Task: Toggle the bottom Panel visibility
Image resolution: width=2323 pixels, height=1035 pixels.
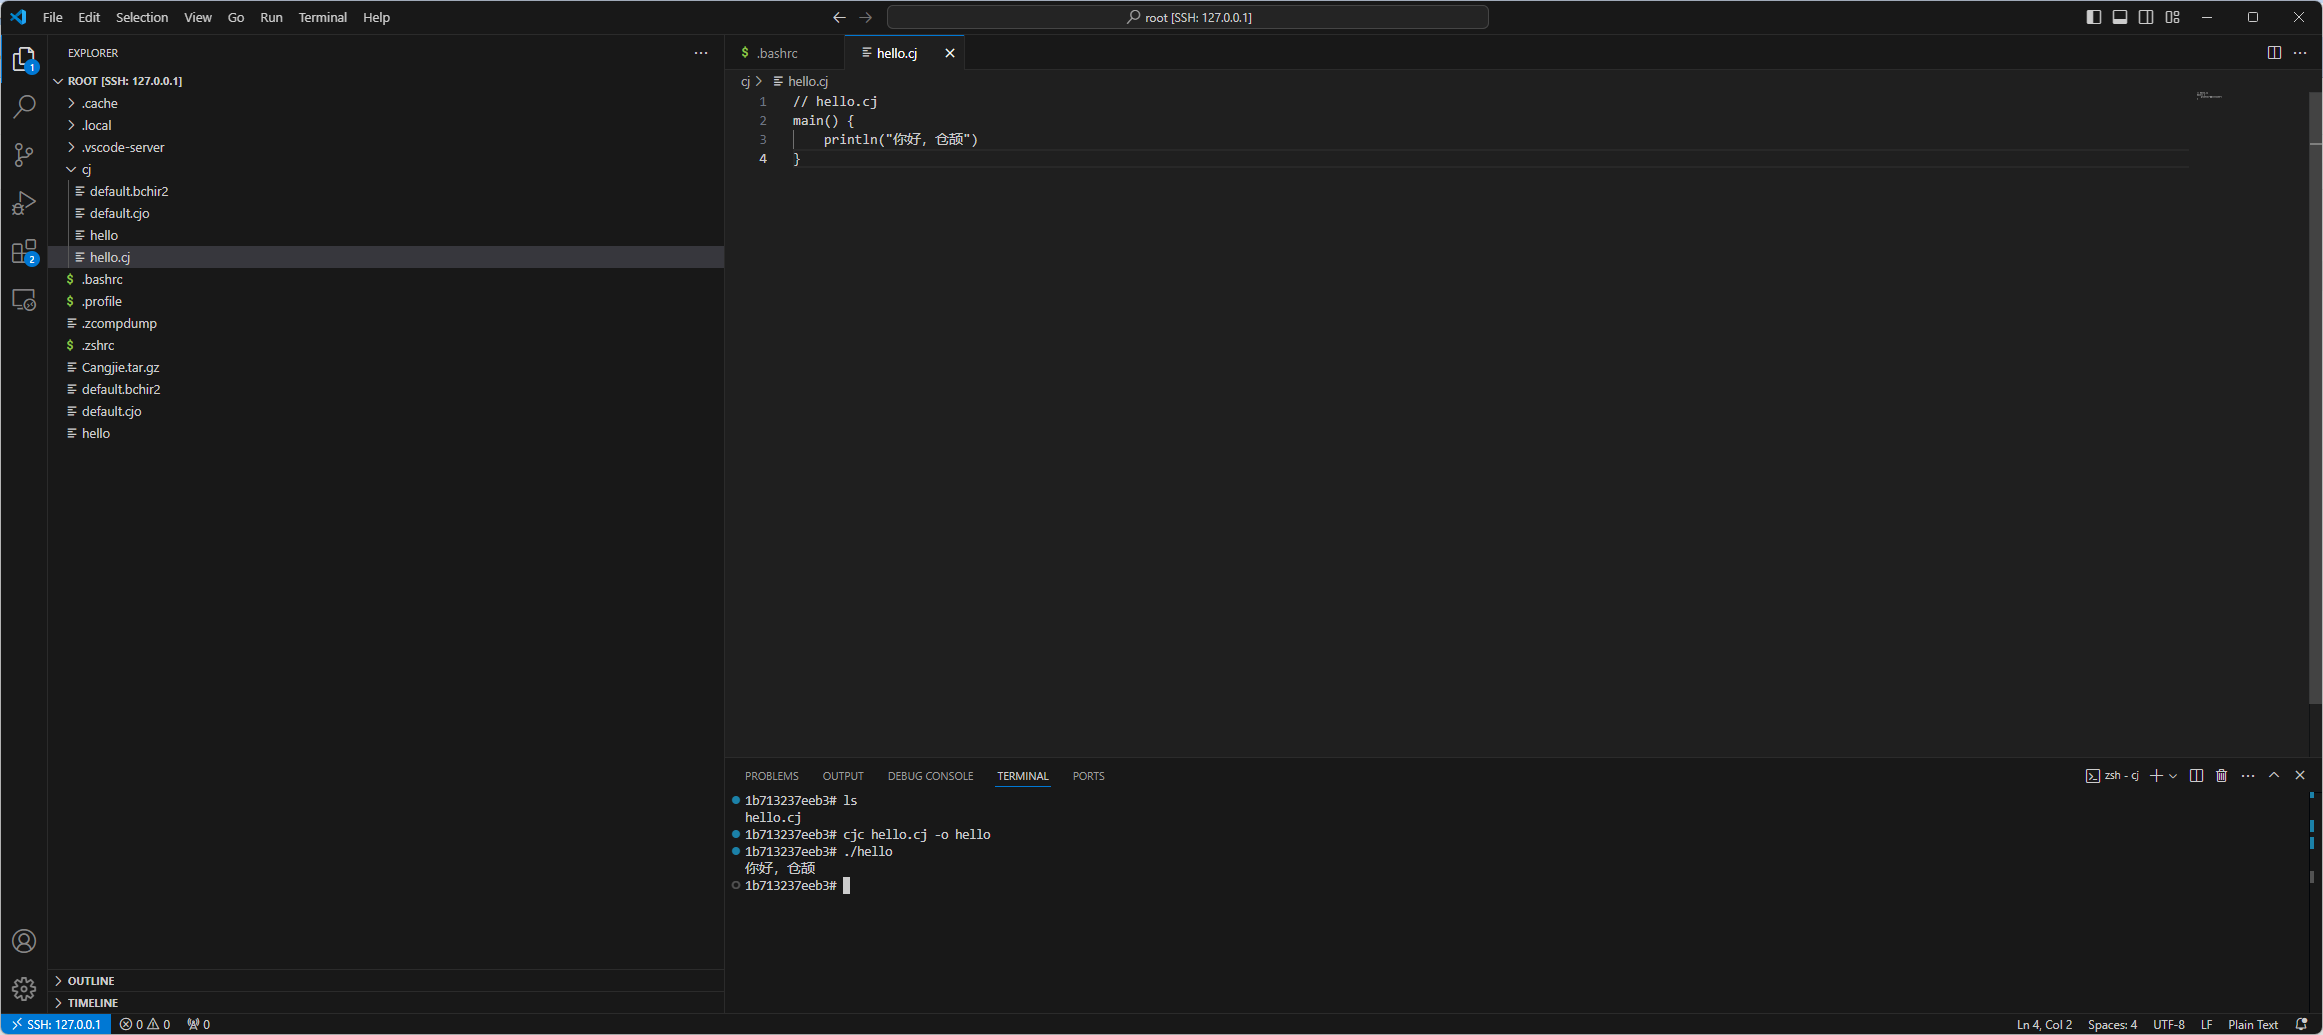Action: pos(2120,17)
